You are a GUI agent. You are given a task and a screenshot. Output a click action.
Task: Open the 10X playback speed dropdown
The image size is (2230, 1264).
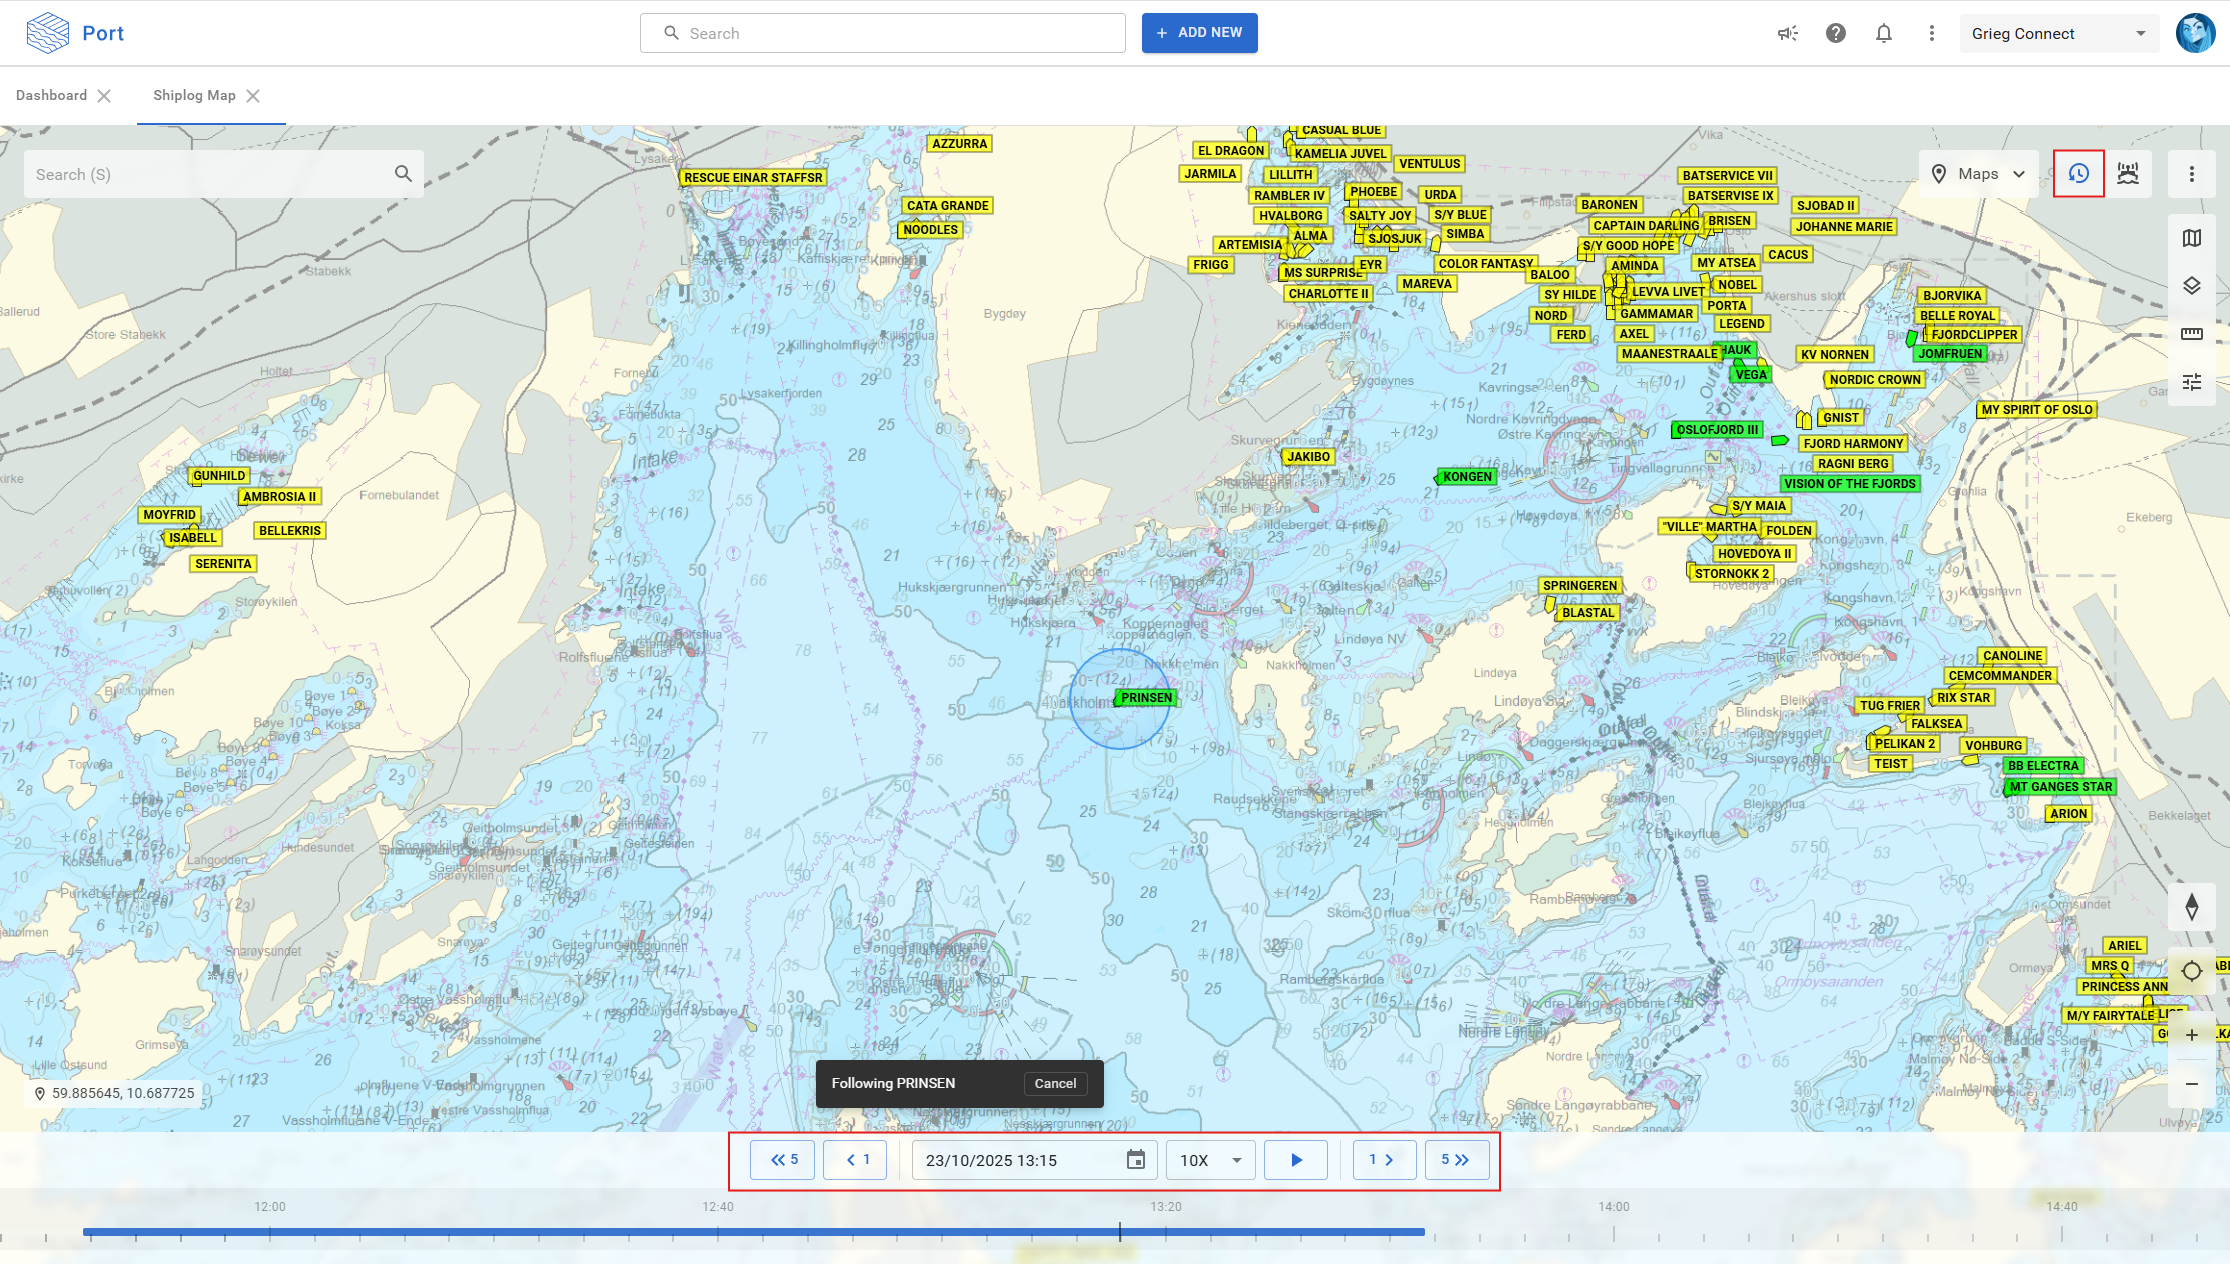click(1210, 1160)
